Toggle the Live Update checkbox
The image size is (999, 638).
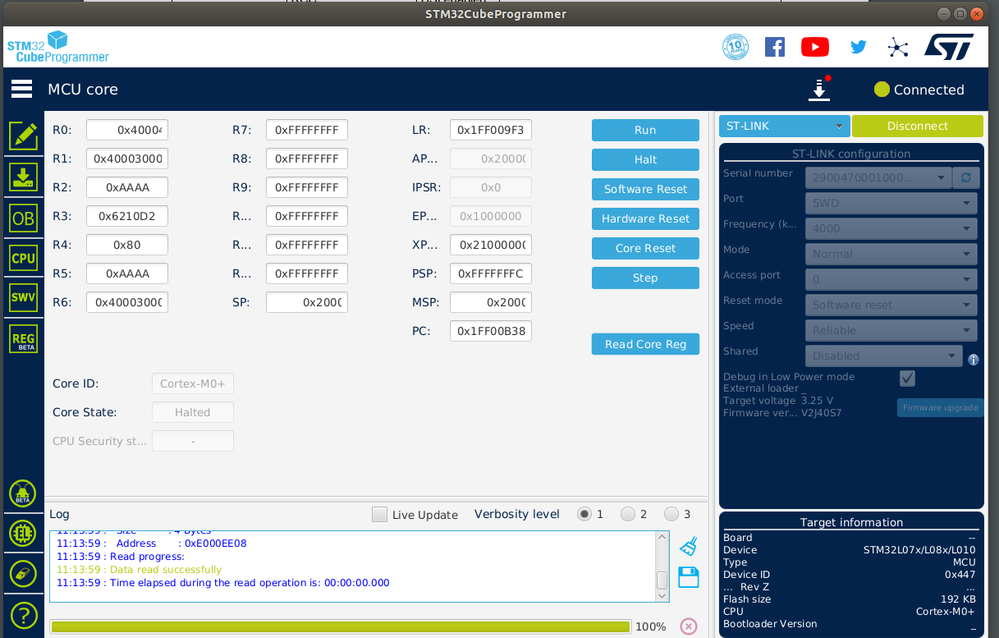pyautogui.click(x=379, y=514)
